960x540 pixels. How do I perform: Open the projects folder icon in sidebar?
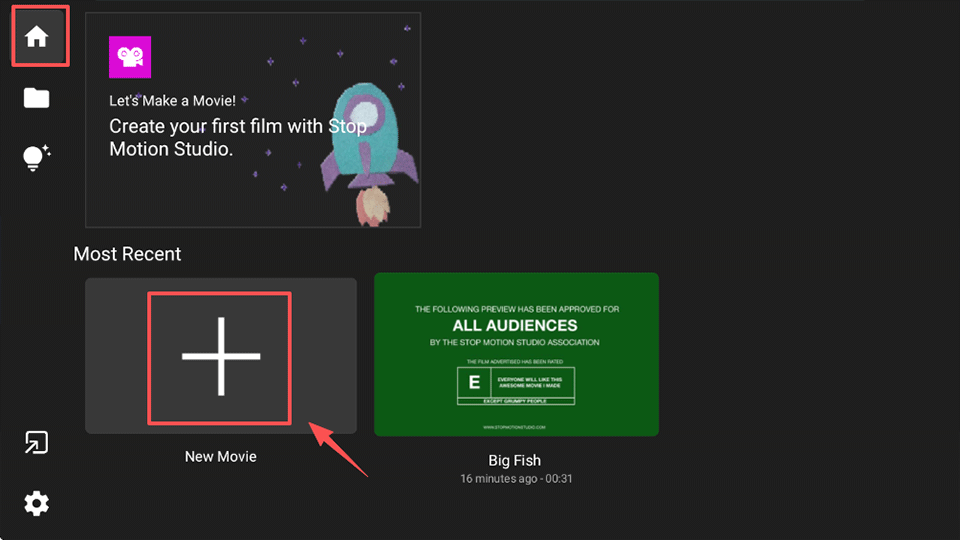pyautogui.click(x=37, y=97)
